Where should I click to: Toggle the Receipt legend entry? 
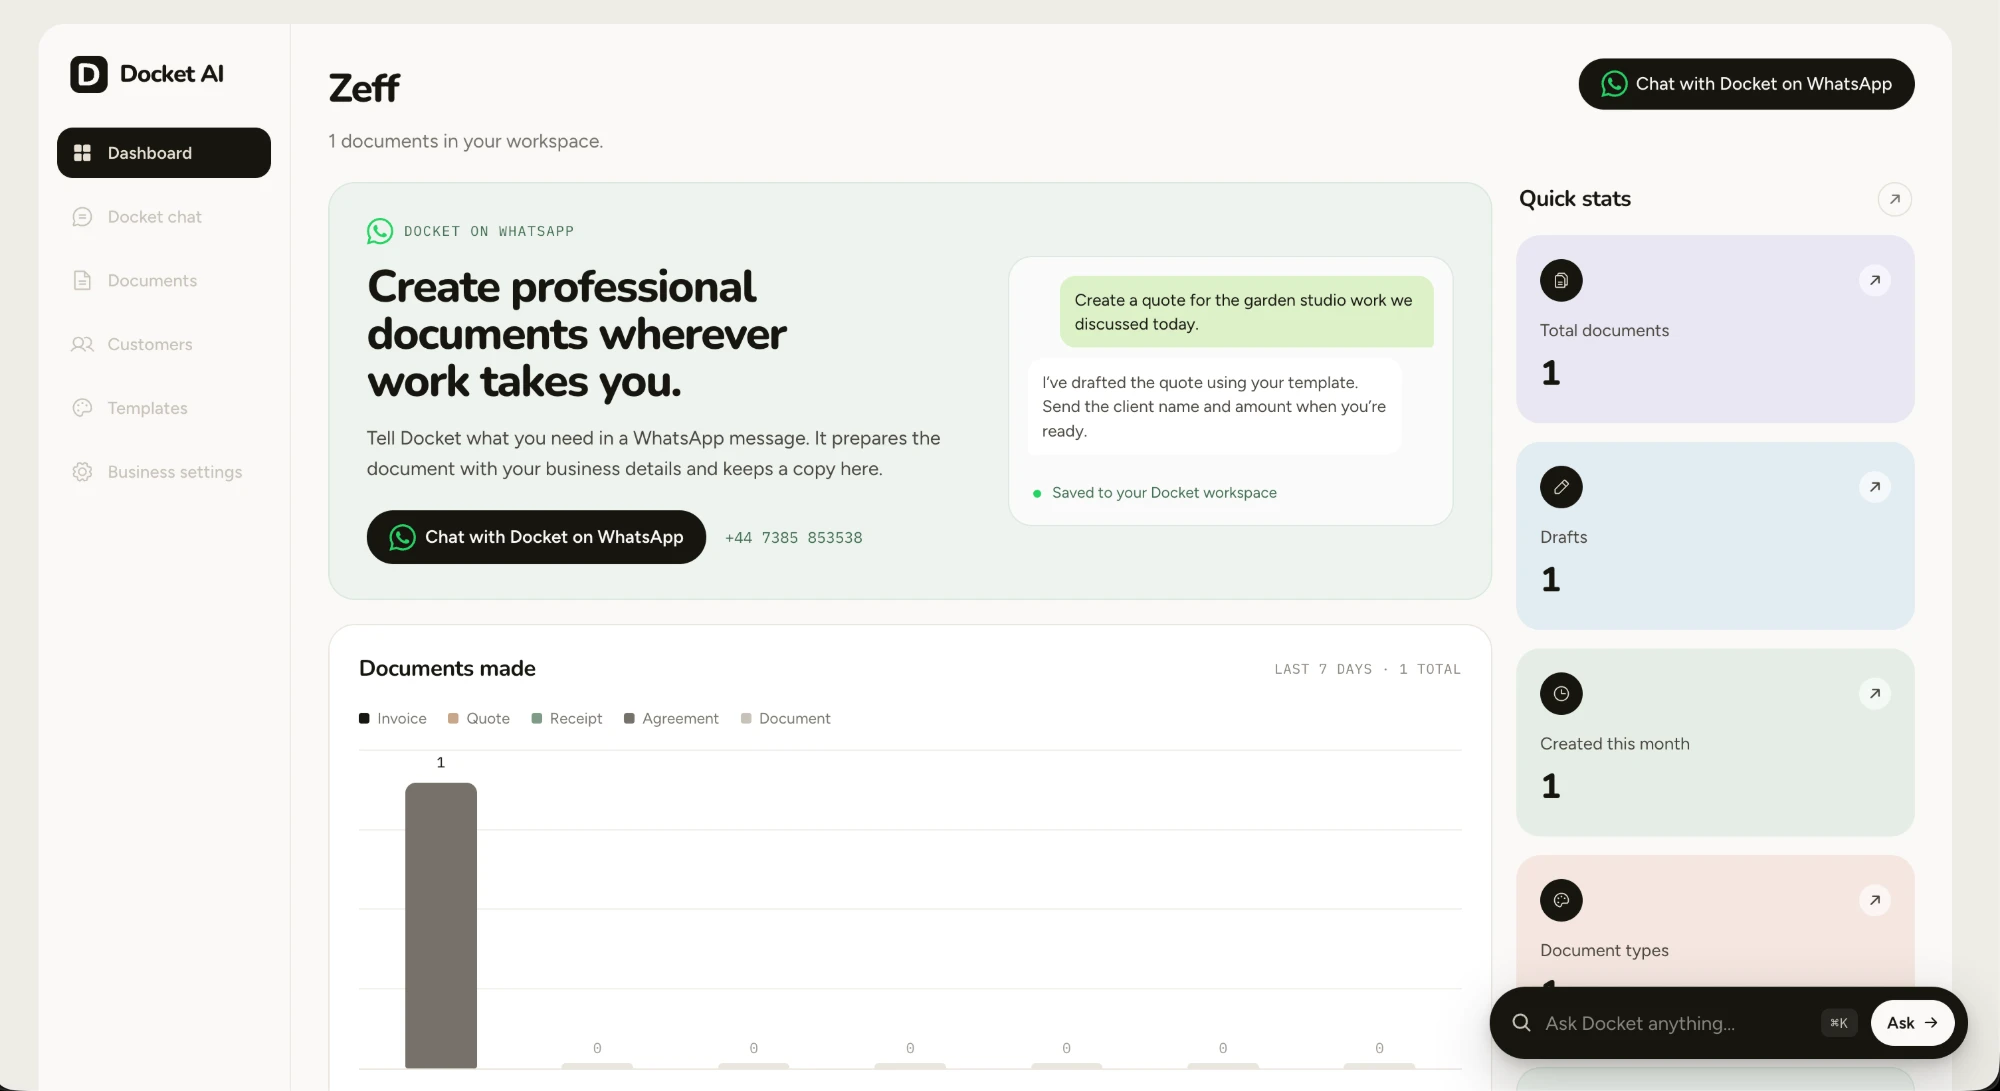point(566,719)
